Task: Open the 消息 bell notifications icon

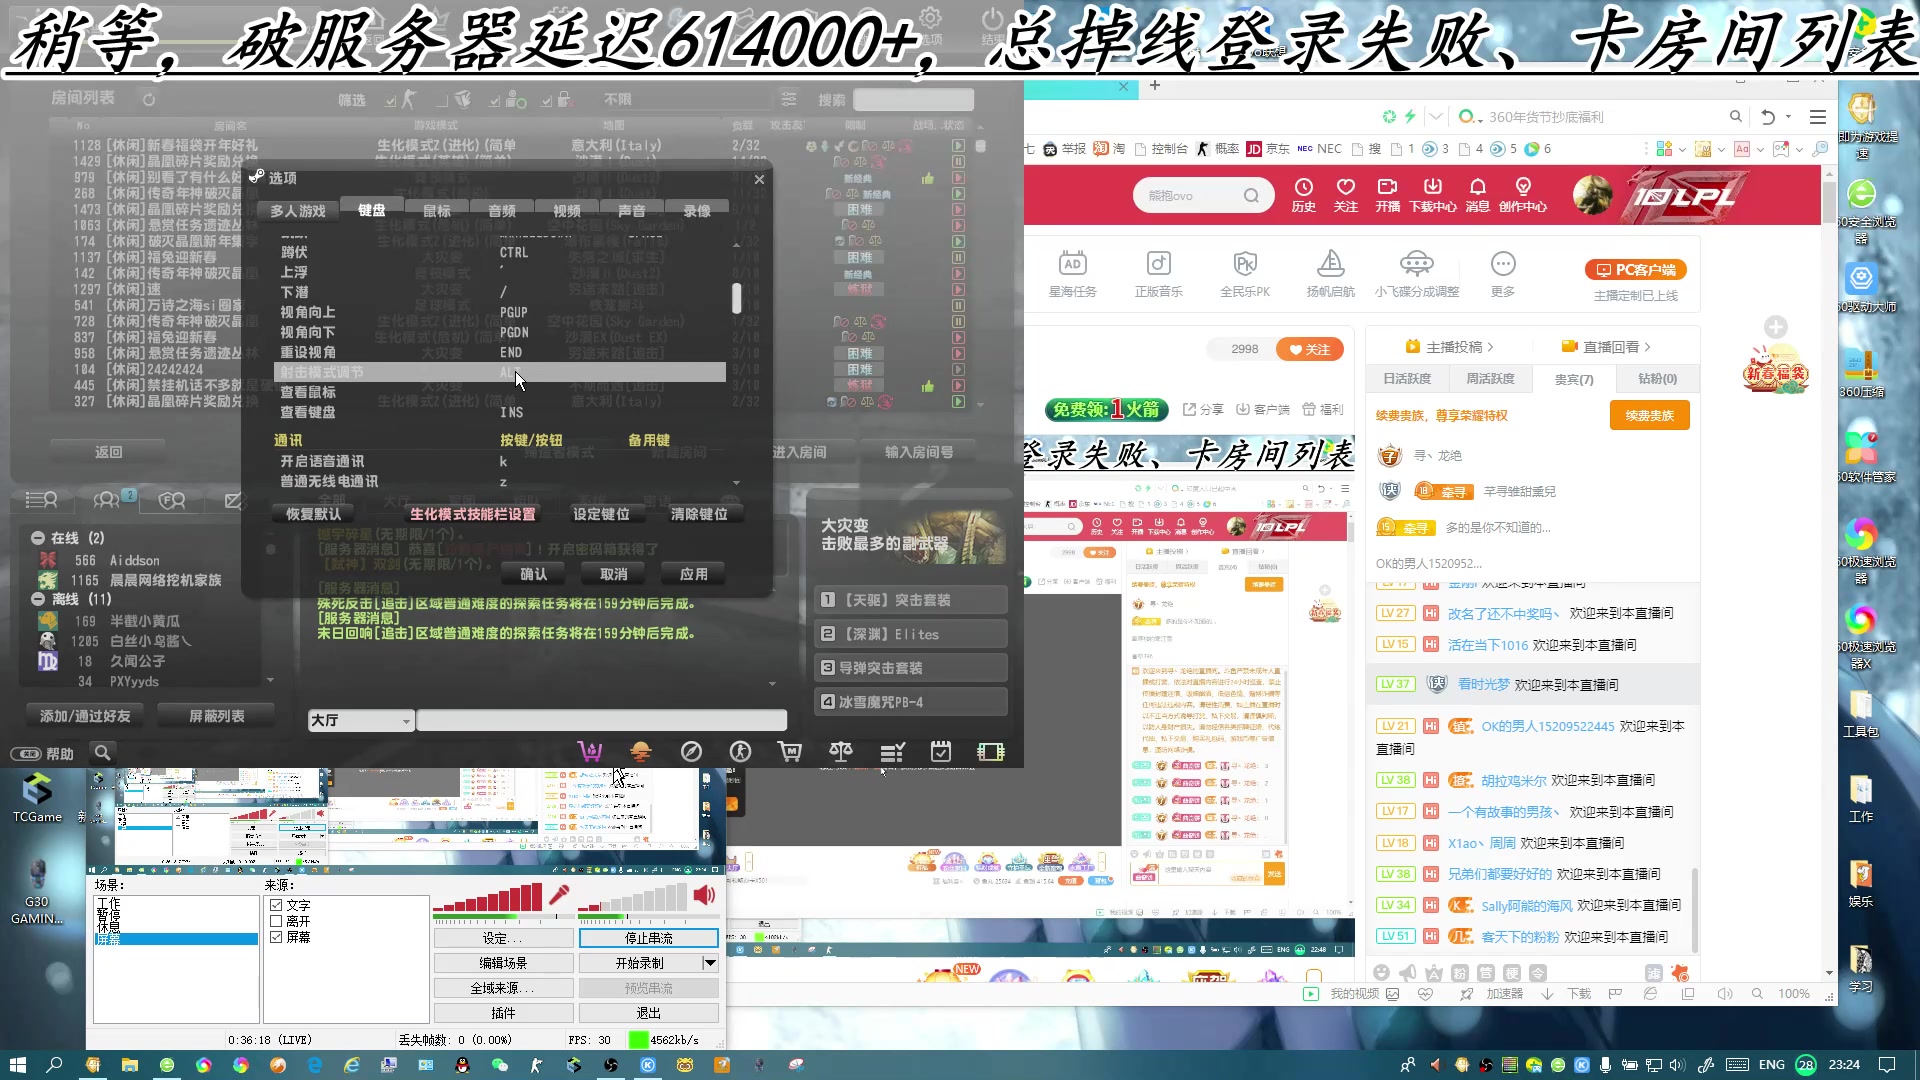Action: tap(1478, 187)
